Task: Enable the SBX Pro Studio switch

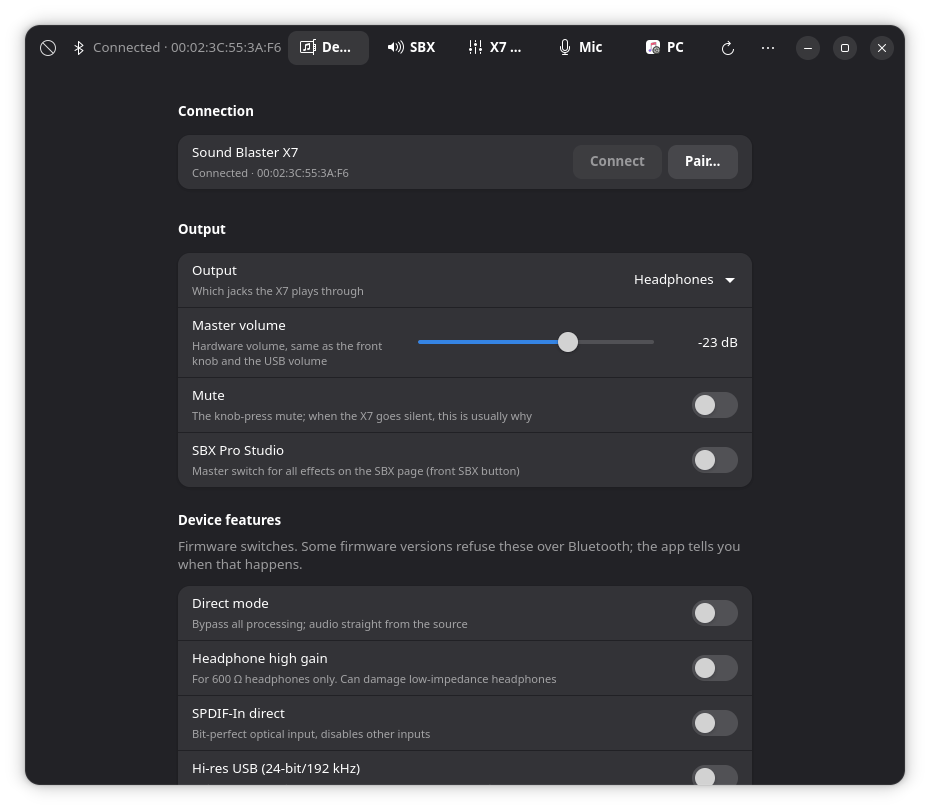Action: coord(715,460)
